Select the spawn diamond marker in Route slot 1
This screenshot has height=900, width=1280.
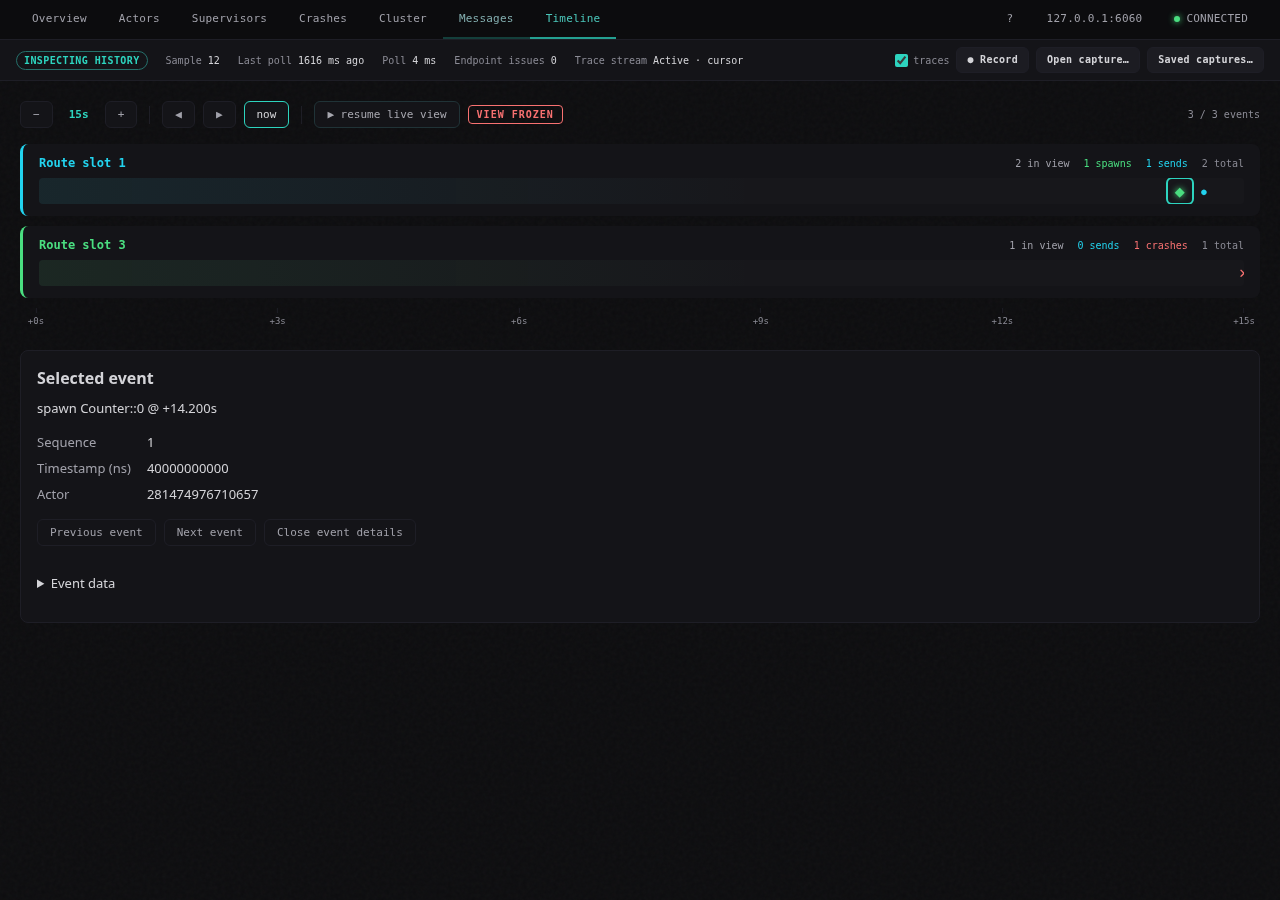click(x=1180, y=191)
